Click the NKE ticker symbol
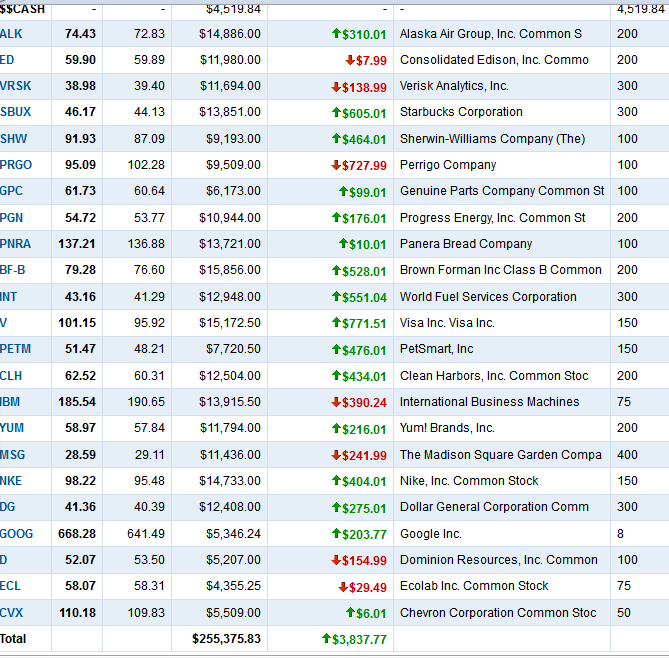 click(11, 480)
